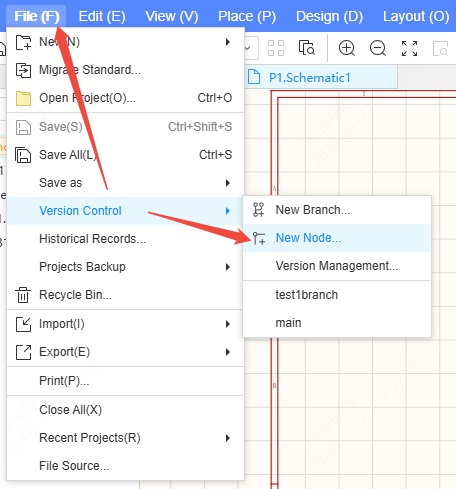Select Projects Backup menu entry
The image size is (456, 489).
click(x=125, y=267)
